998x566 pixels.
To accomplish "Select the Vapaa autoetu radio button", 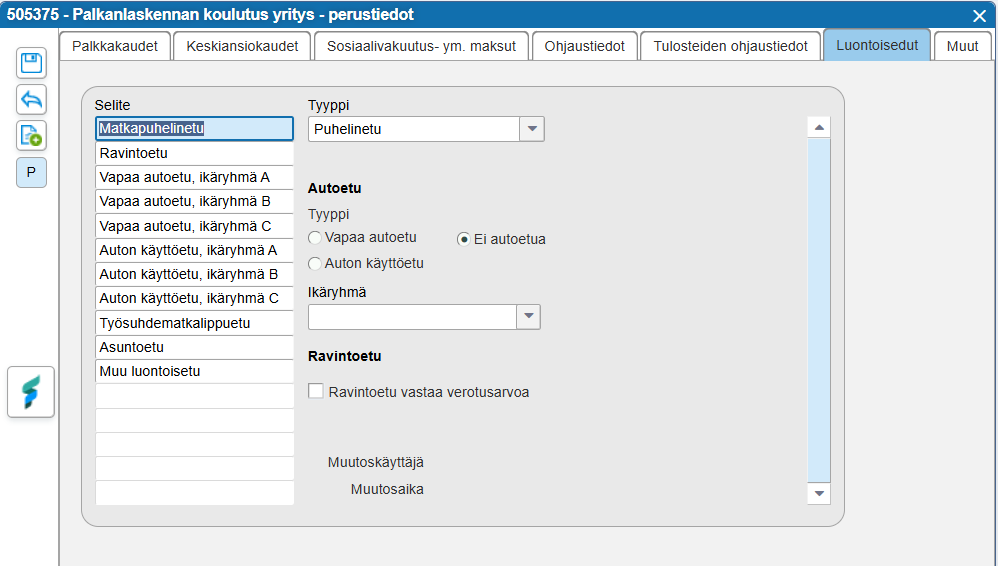I will [316, 238].
